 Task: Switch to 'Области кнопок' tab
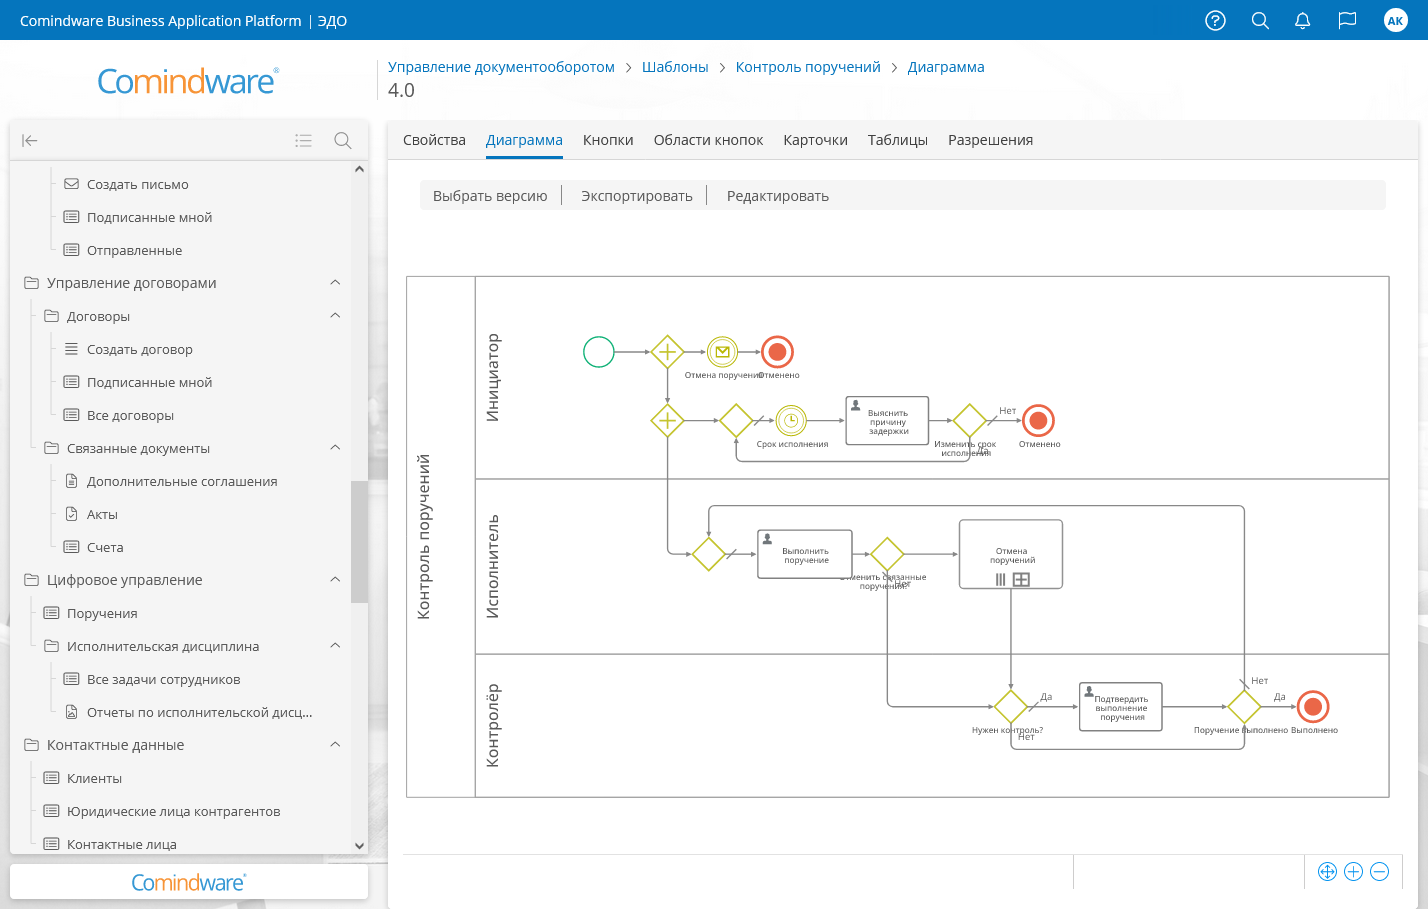click(708, 140)
